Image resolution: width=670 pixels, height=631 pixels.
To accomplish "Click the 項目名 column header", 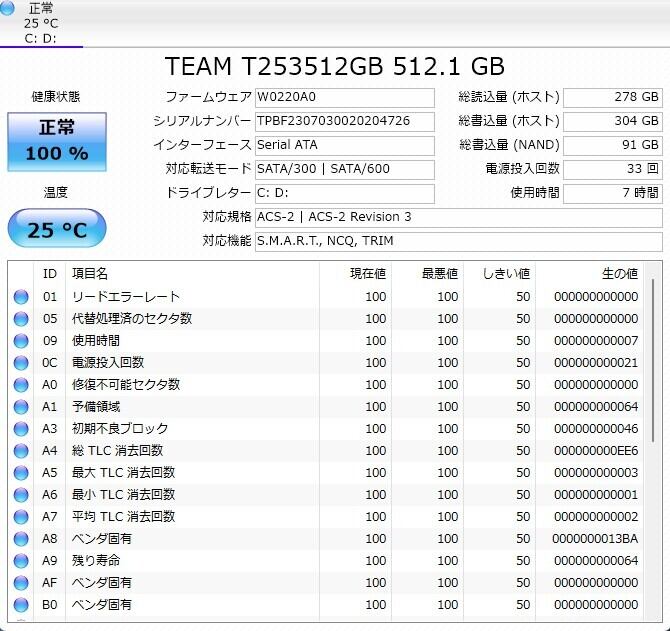I will click(90, 274).
